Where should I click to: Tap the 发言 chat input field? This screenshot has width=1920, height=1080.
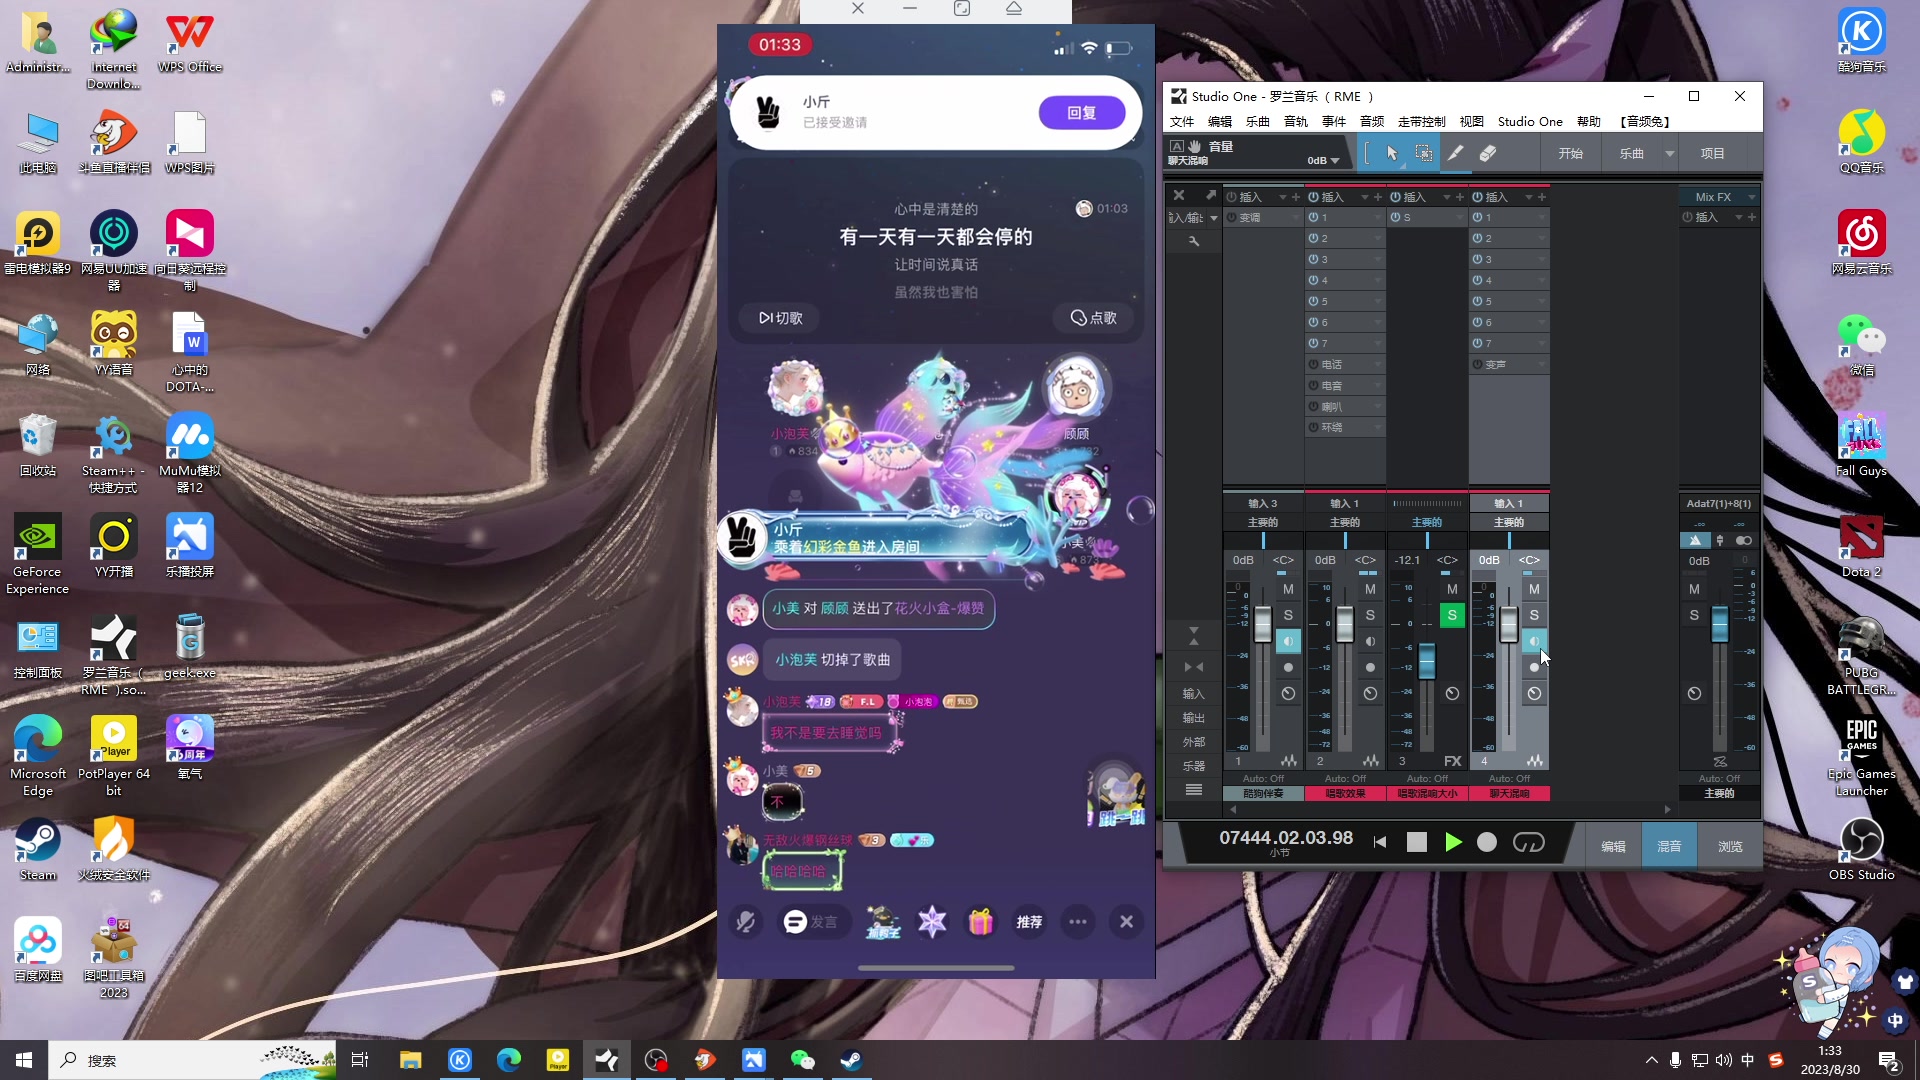813,922
